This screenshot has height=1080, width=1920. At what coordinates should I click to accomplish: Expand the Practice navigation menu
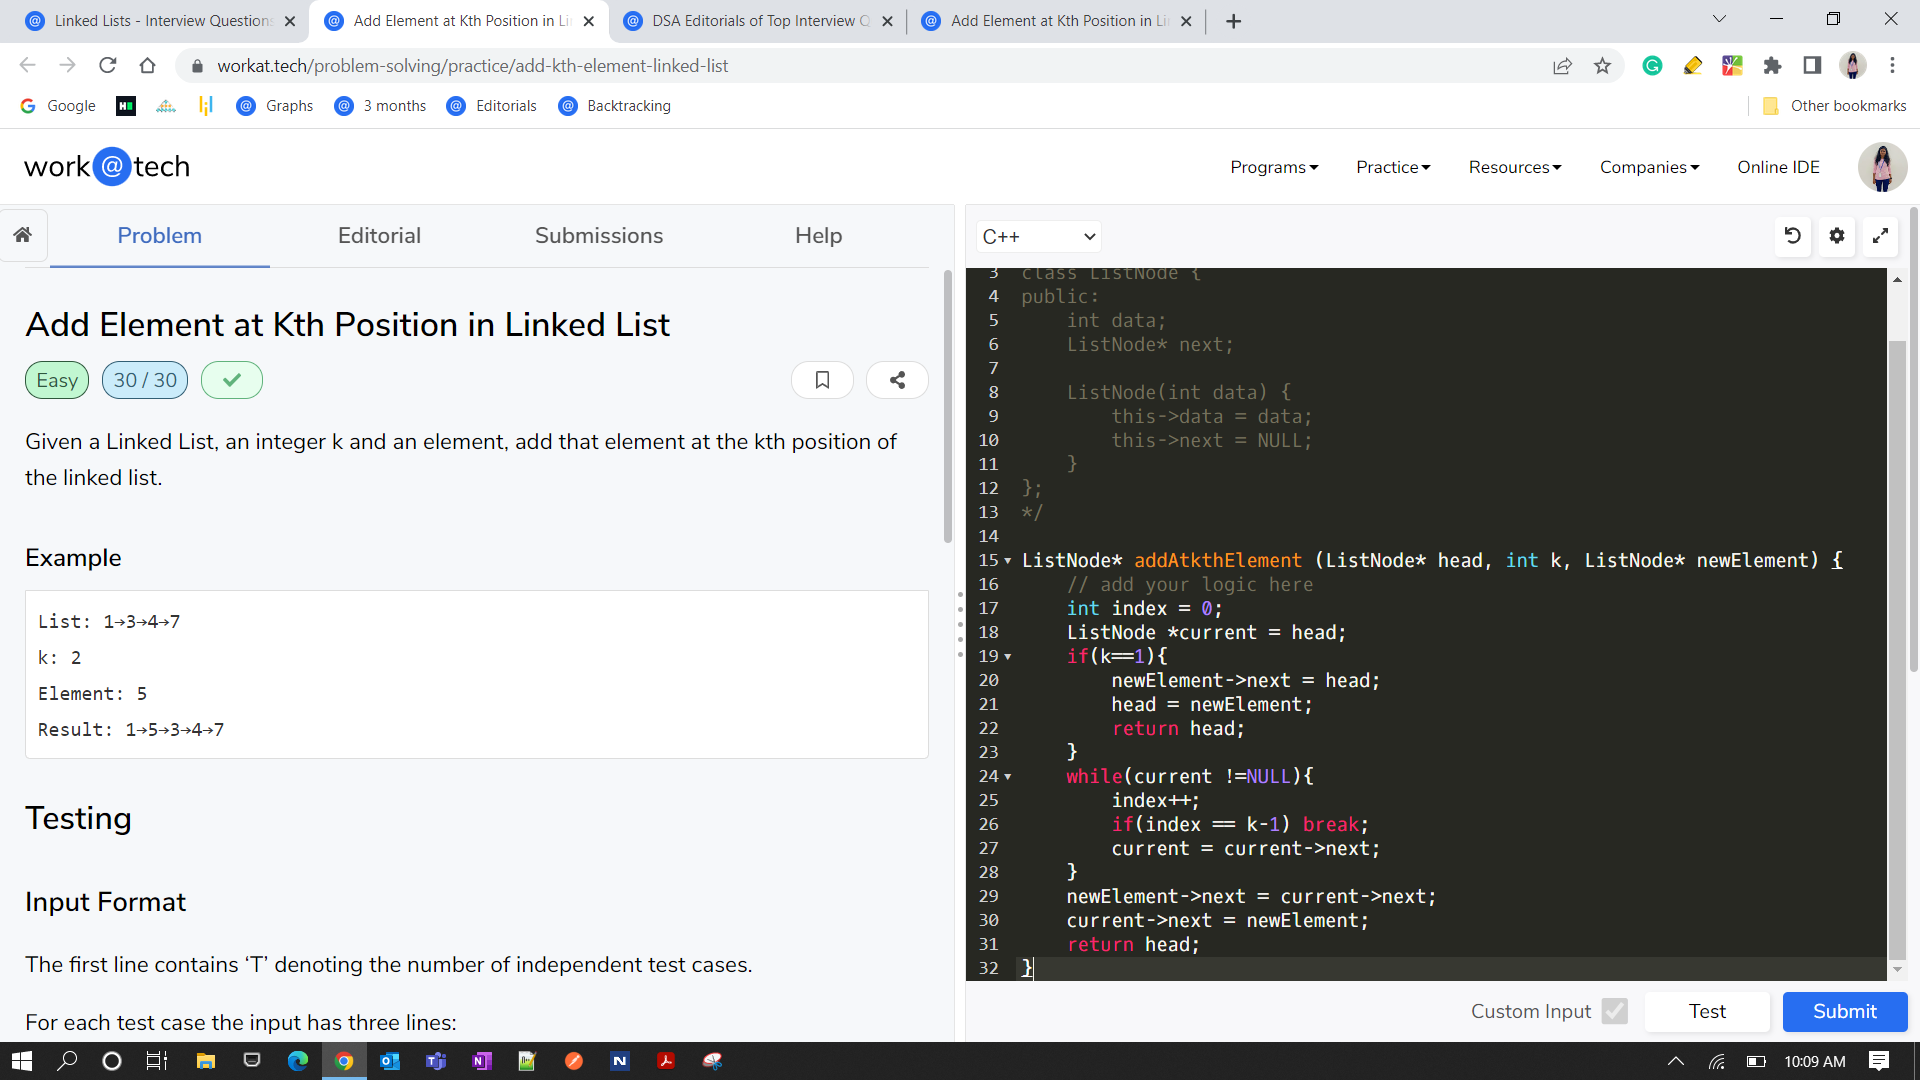point(1395,166)
